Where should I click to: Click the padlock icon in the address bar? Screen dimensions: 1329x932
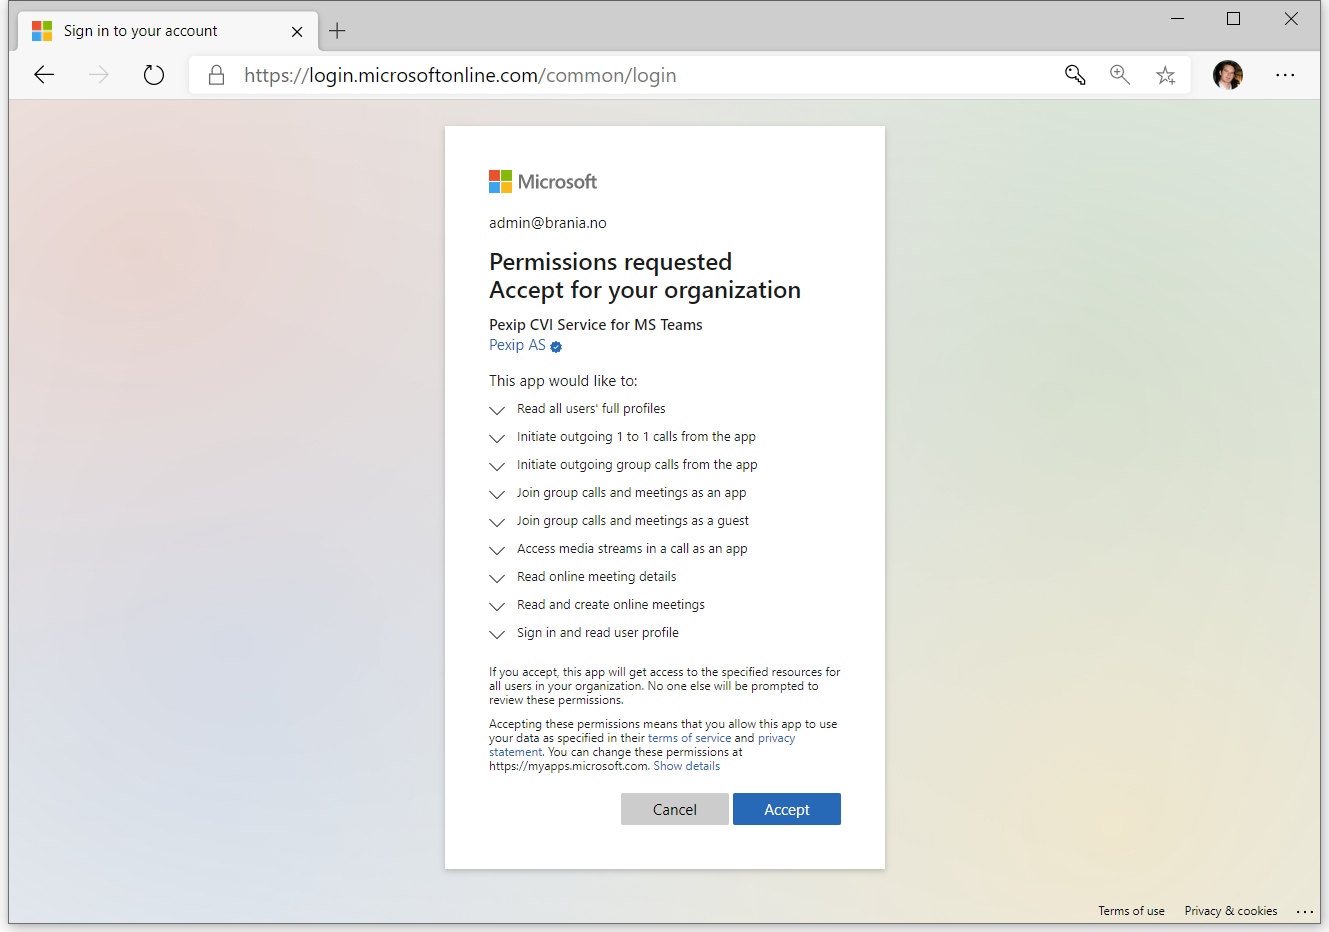pyautogui.click(x=216, y=74)
